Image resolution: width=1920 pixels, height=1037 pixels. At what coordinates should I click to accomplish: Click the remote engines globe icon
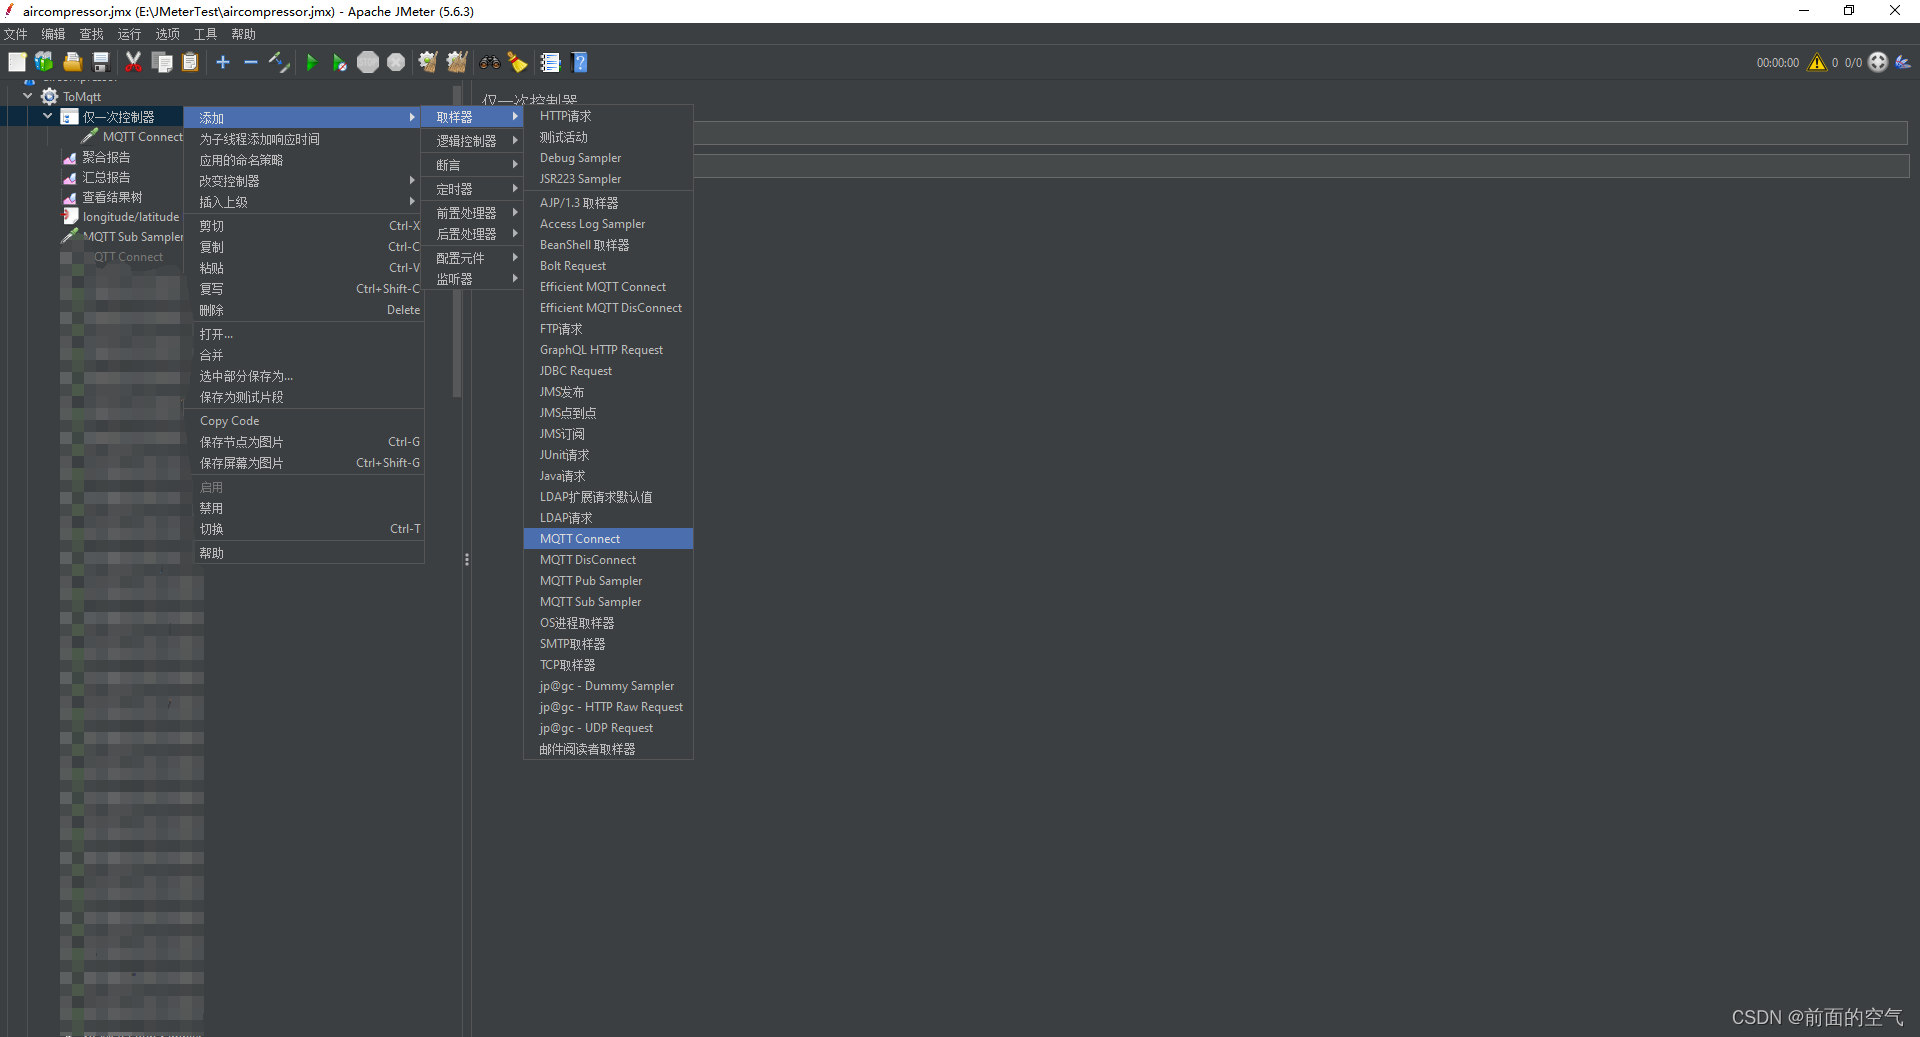click(x=1878, y=62)
